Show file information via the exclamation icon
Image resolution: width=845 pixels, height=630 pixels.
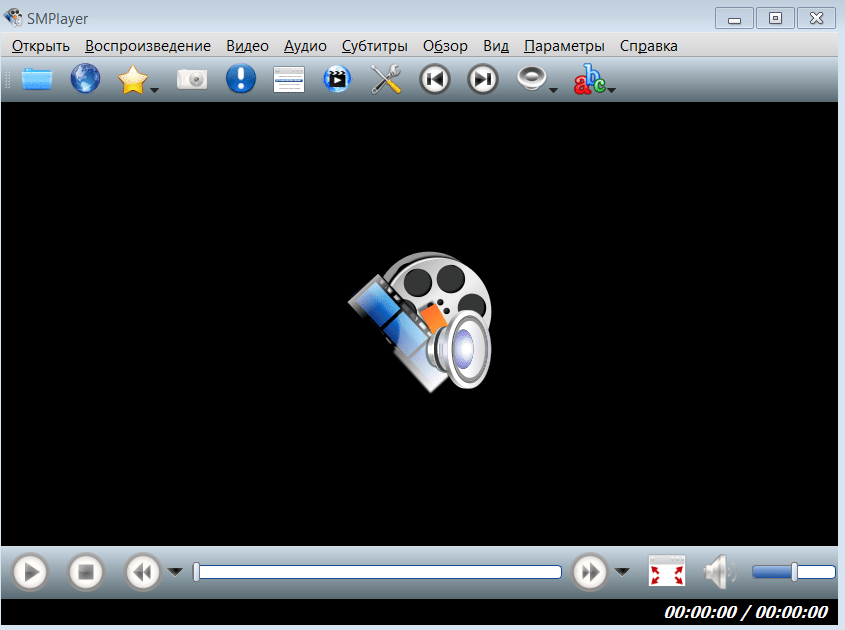pos(240,79)
